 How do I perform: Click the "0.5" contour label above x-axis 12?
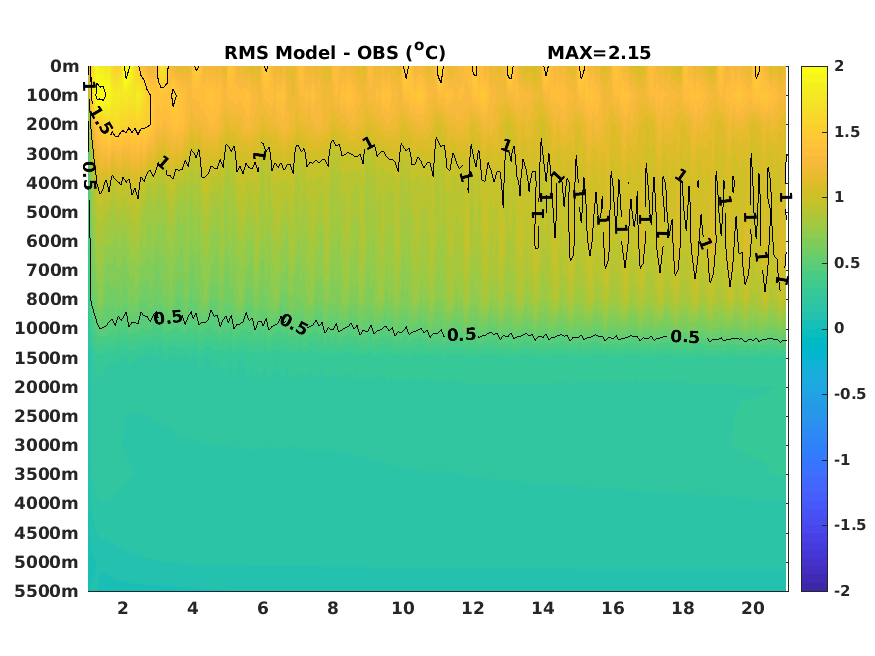click(461, 335)
